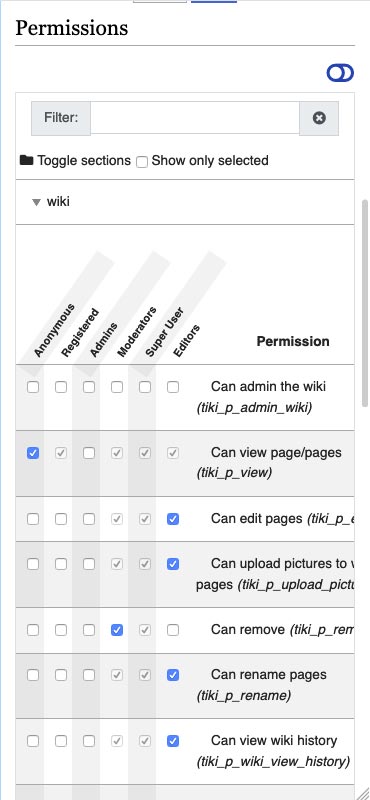The image size is (370, 800).
Task: Check Registered for Can edit pages
Action: tap(61, 519)
